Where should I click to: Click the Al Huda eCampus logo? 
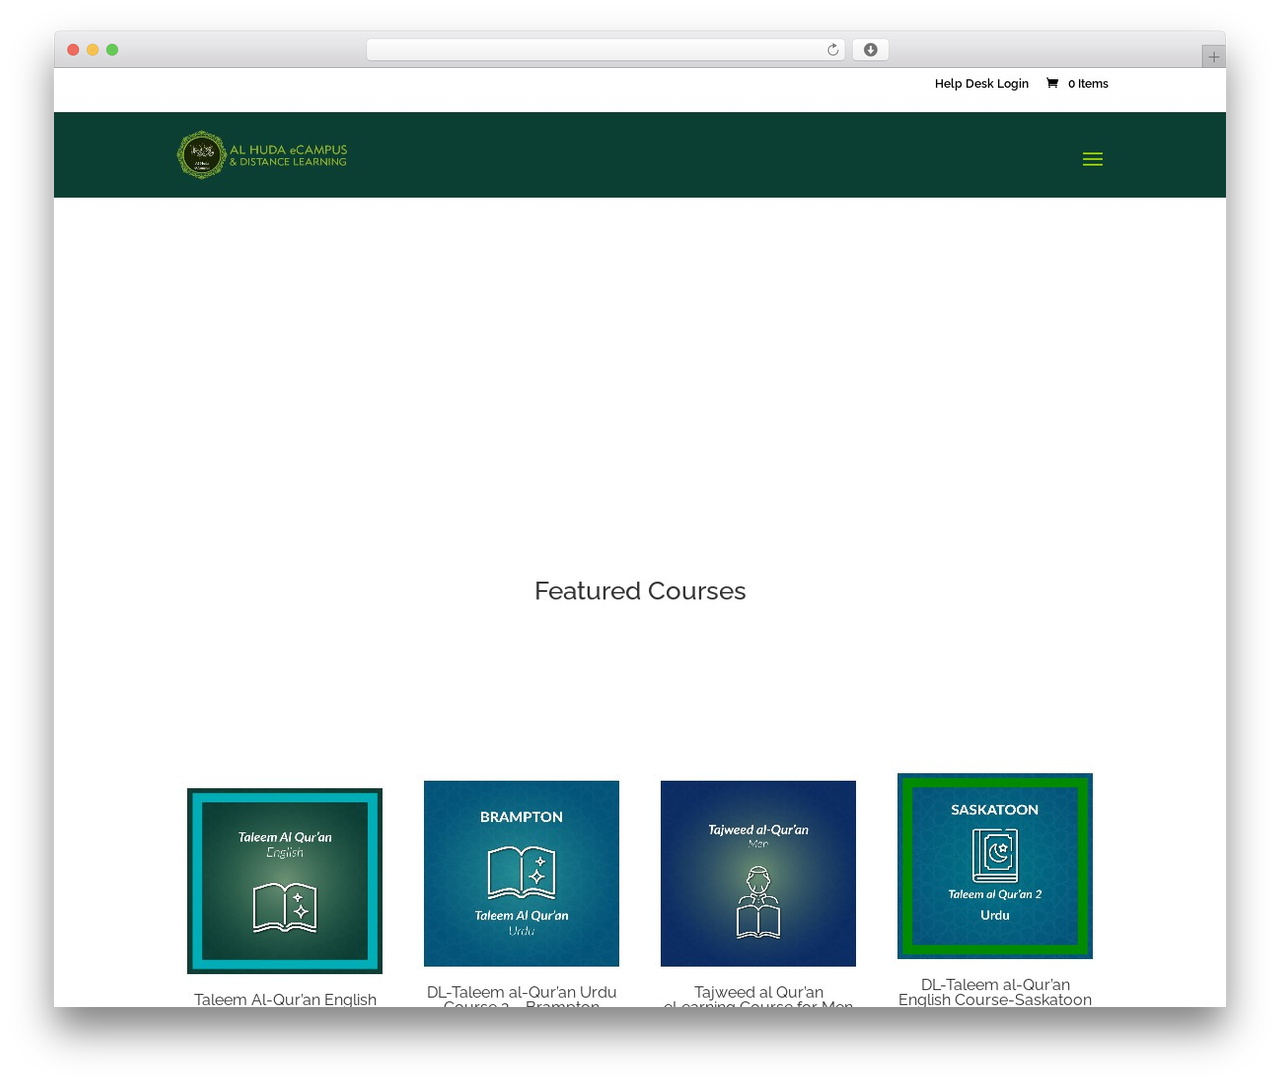[x=262, y=155]
